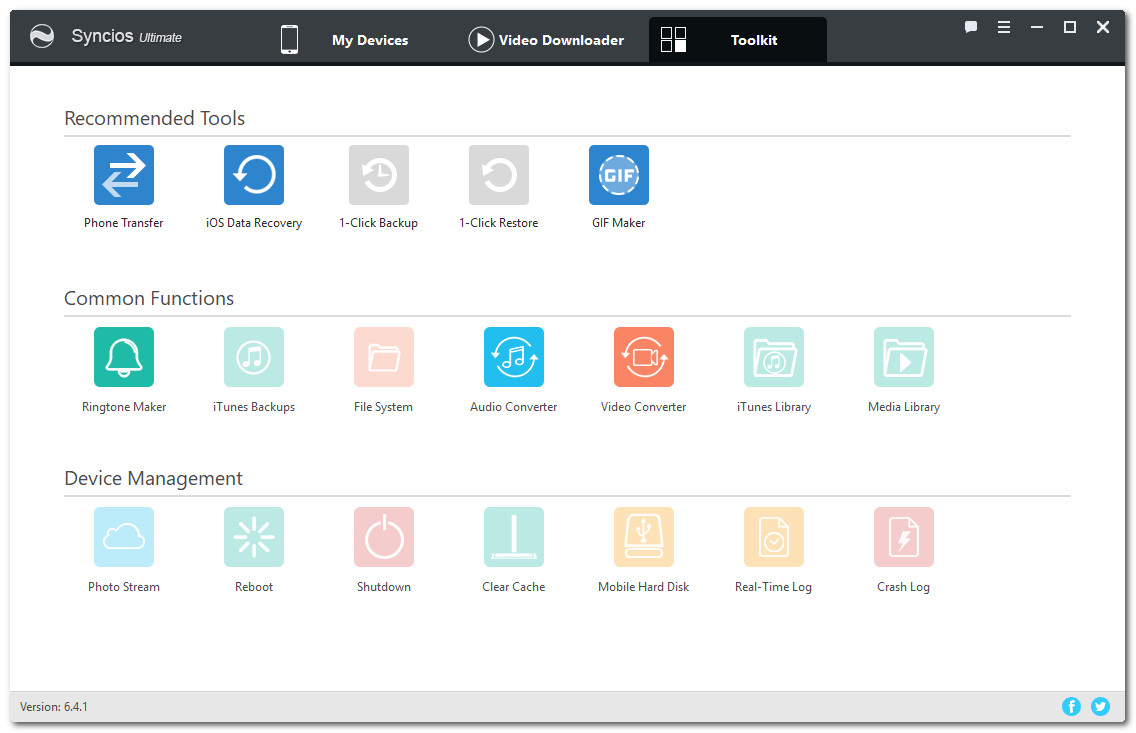Click the Shutdown power icon
The height and width of the screenshot is (733, 1136).
point(384,537)
